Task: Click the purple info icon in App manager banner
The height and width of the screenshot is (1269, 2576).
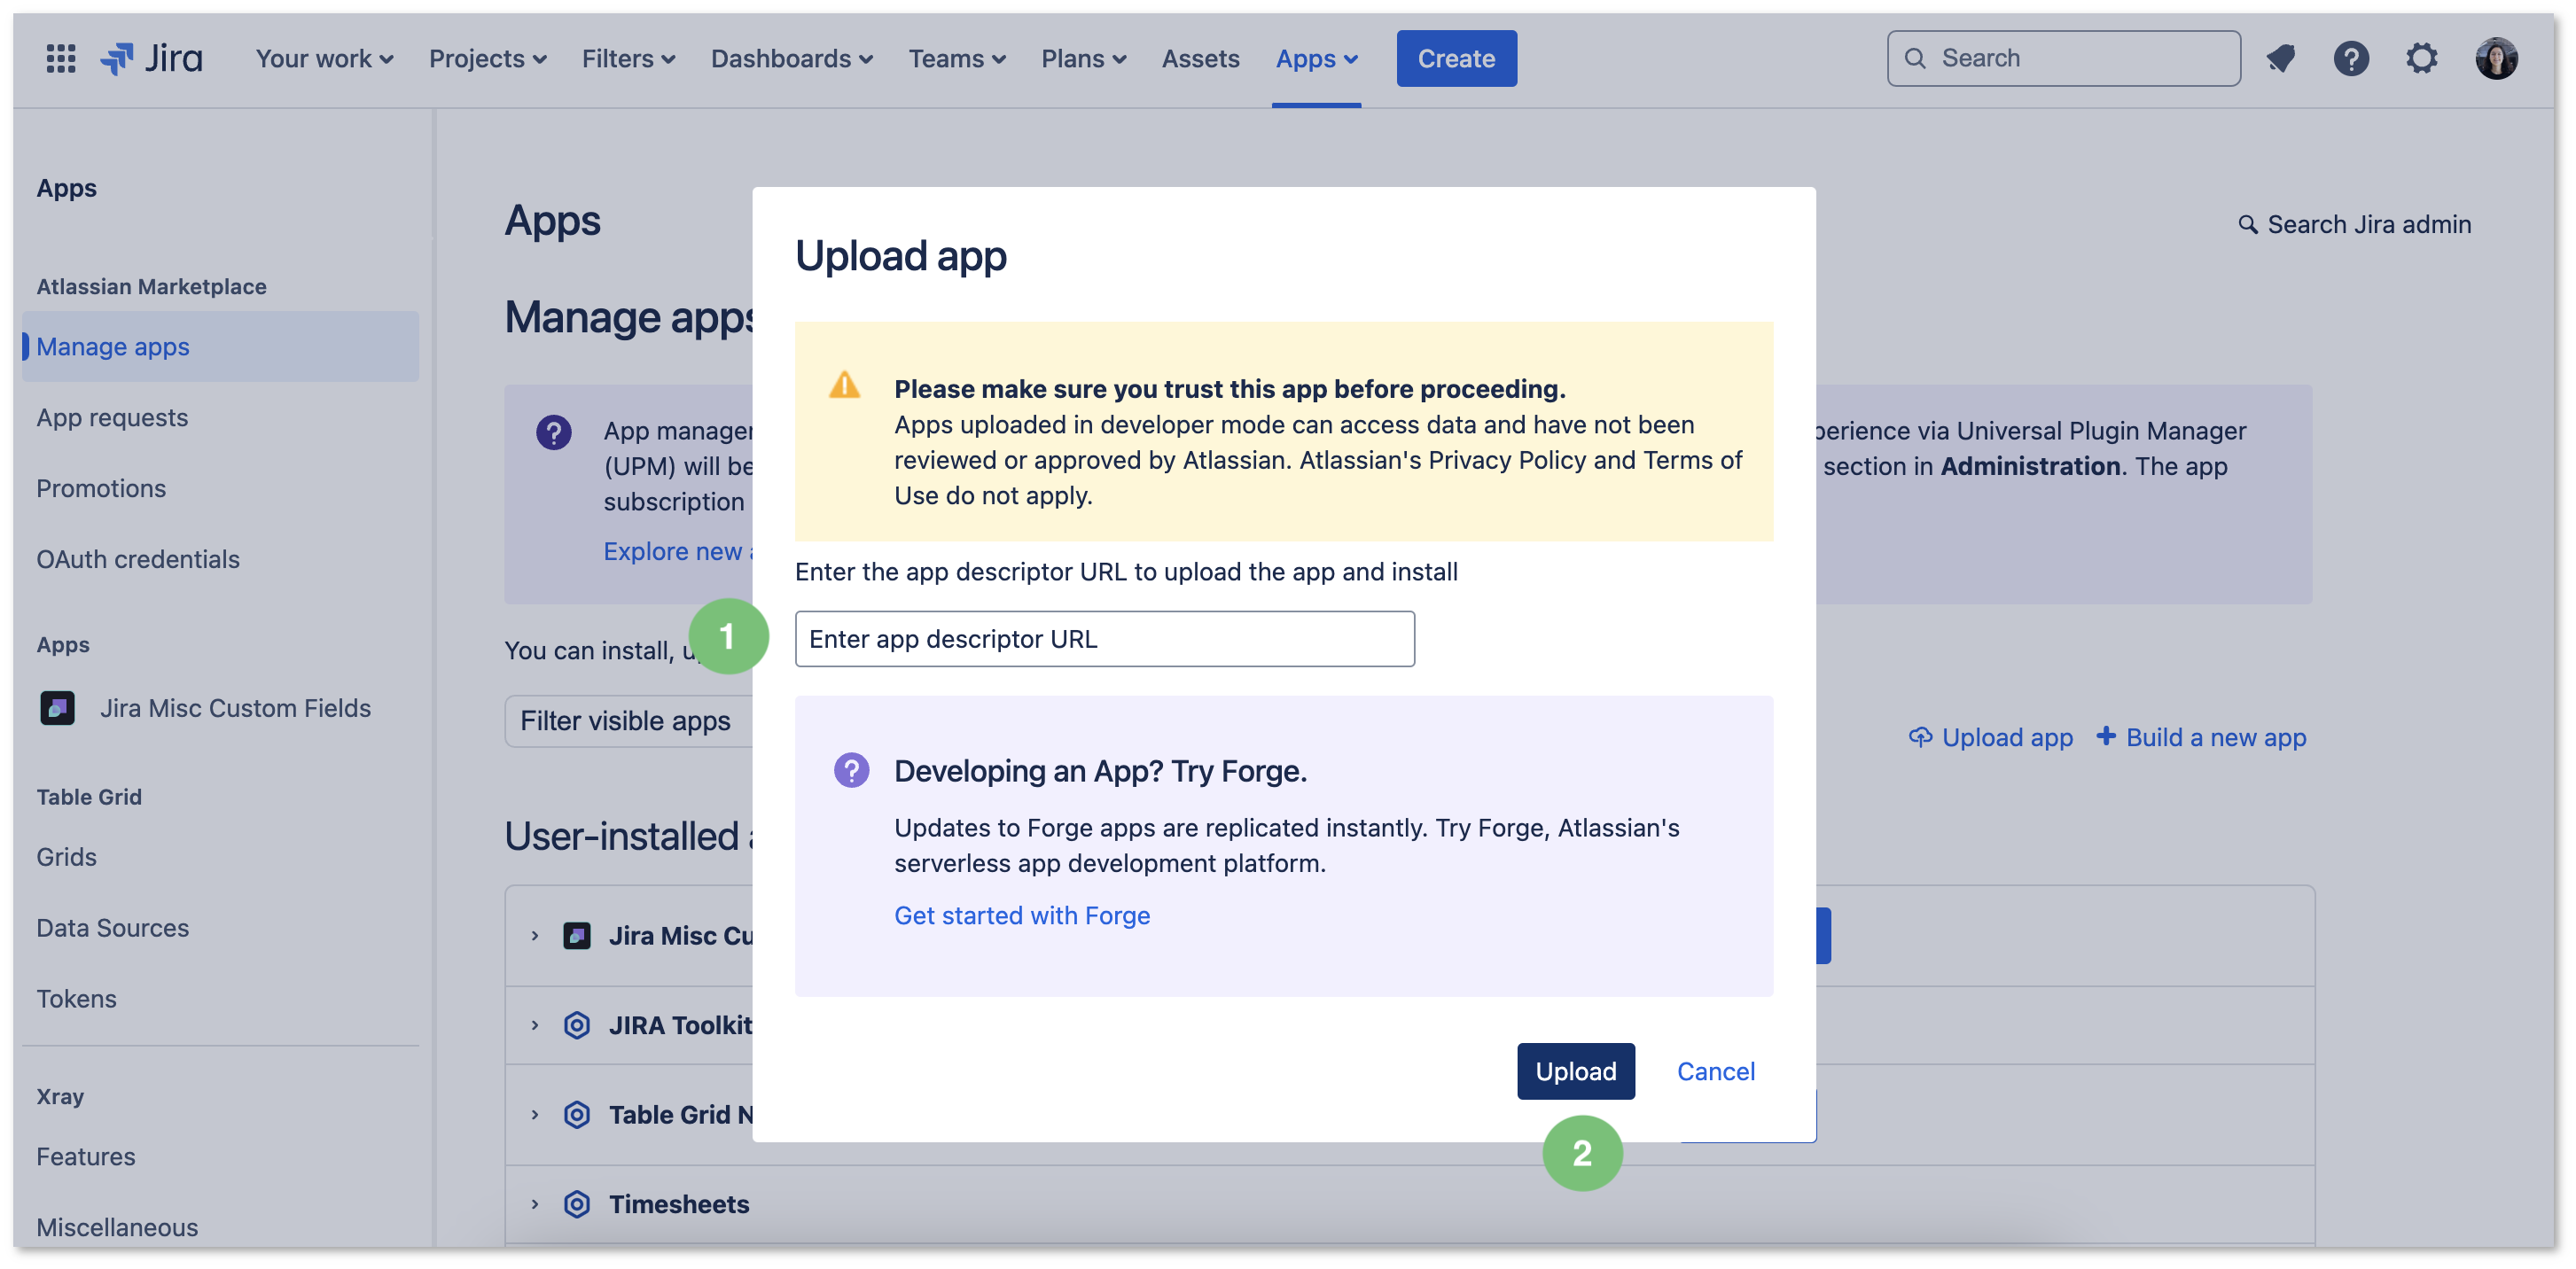Action: tap(553, 433)
